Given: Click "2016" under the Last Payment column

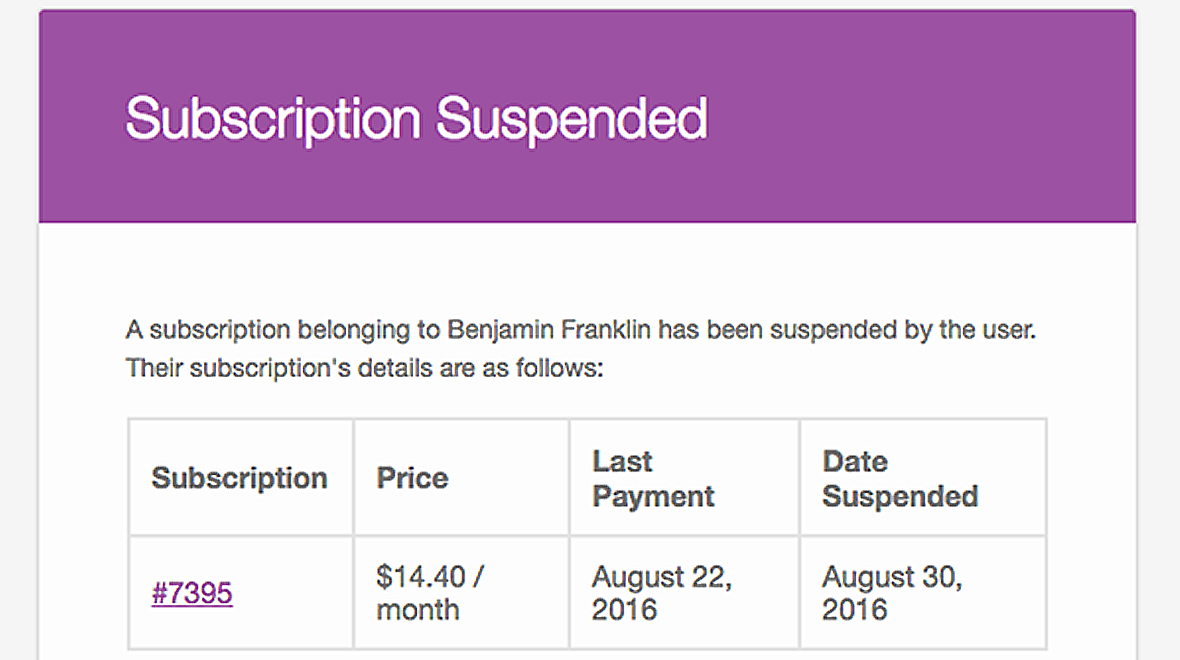Looking at the screenshot, I should tap(624, 609).
